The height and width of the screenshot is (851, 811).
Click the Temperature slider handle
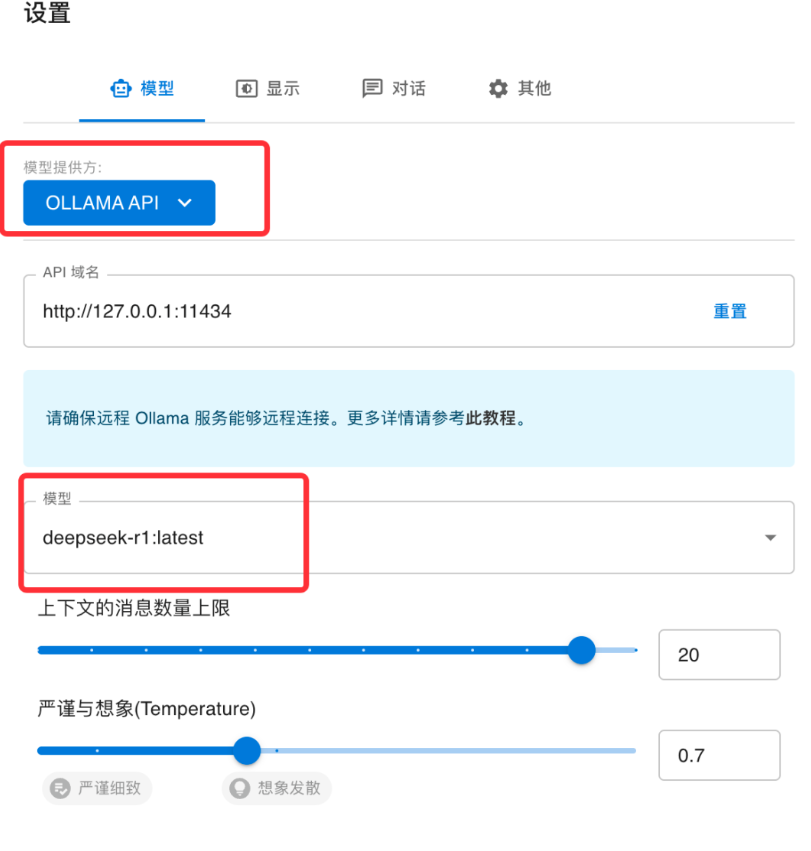point(247,751)
